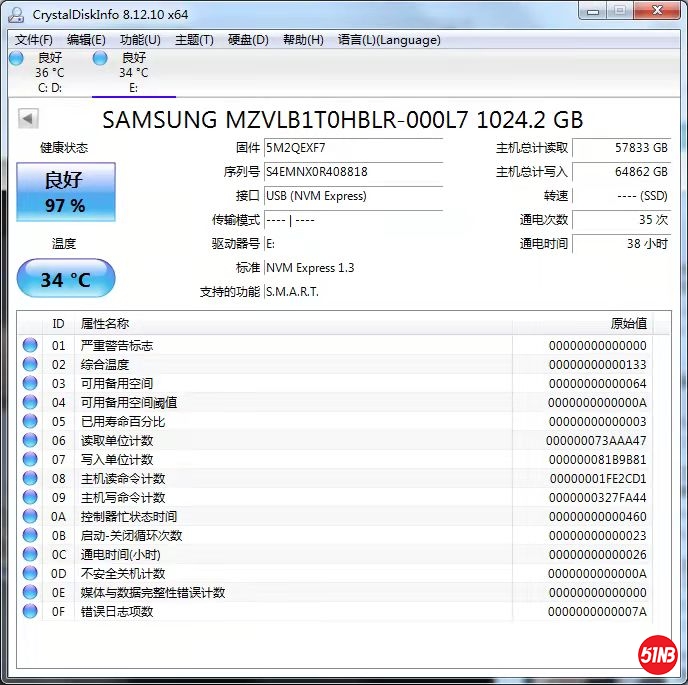Click the 属性名称 column header
688x685 pixels.
pyautogui.click(x=293, y=324)
